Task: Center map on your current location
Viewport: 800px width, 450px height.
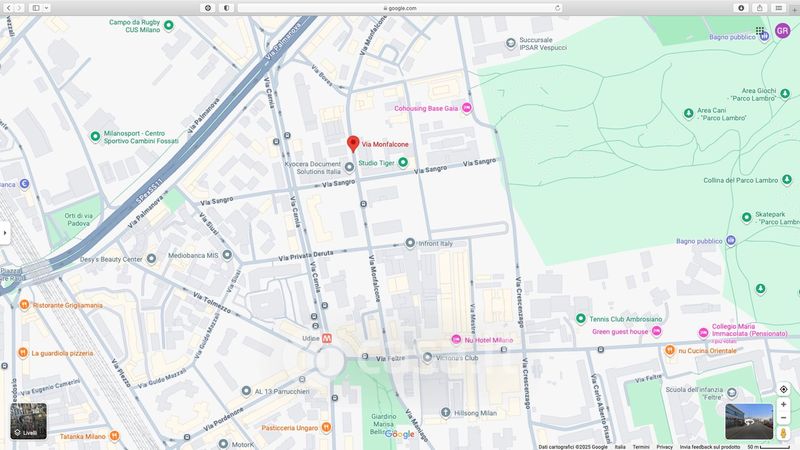Action: tap(783, 389)
